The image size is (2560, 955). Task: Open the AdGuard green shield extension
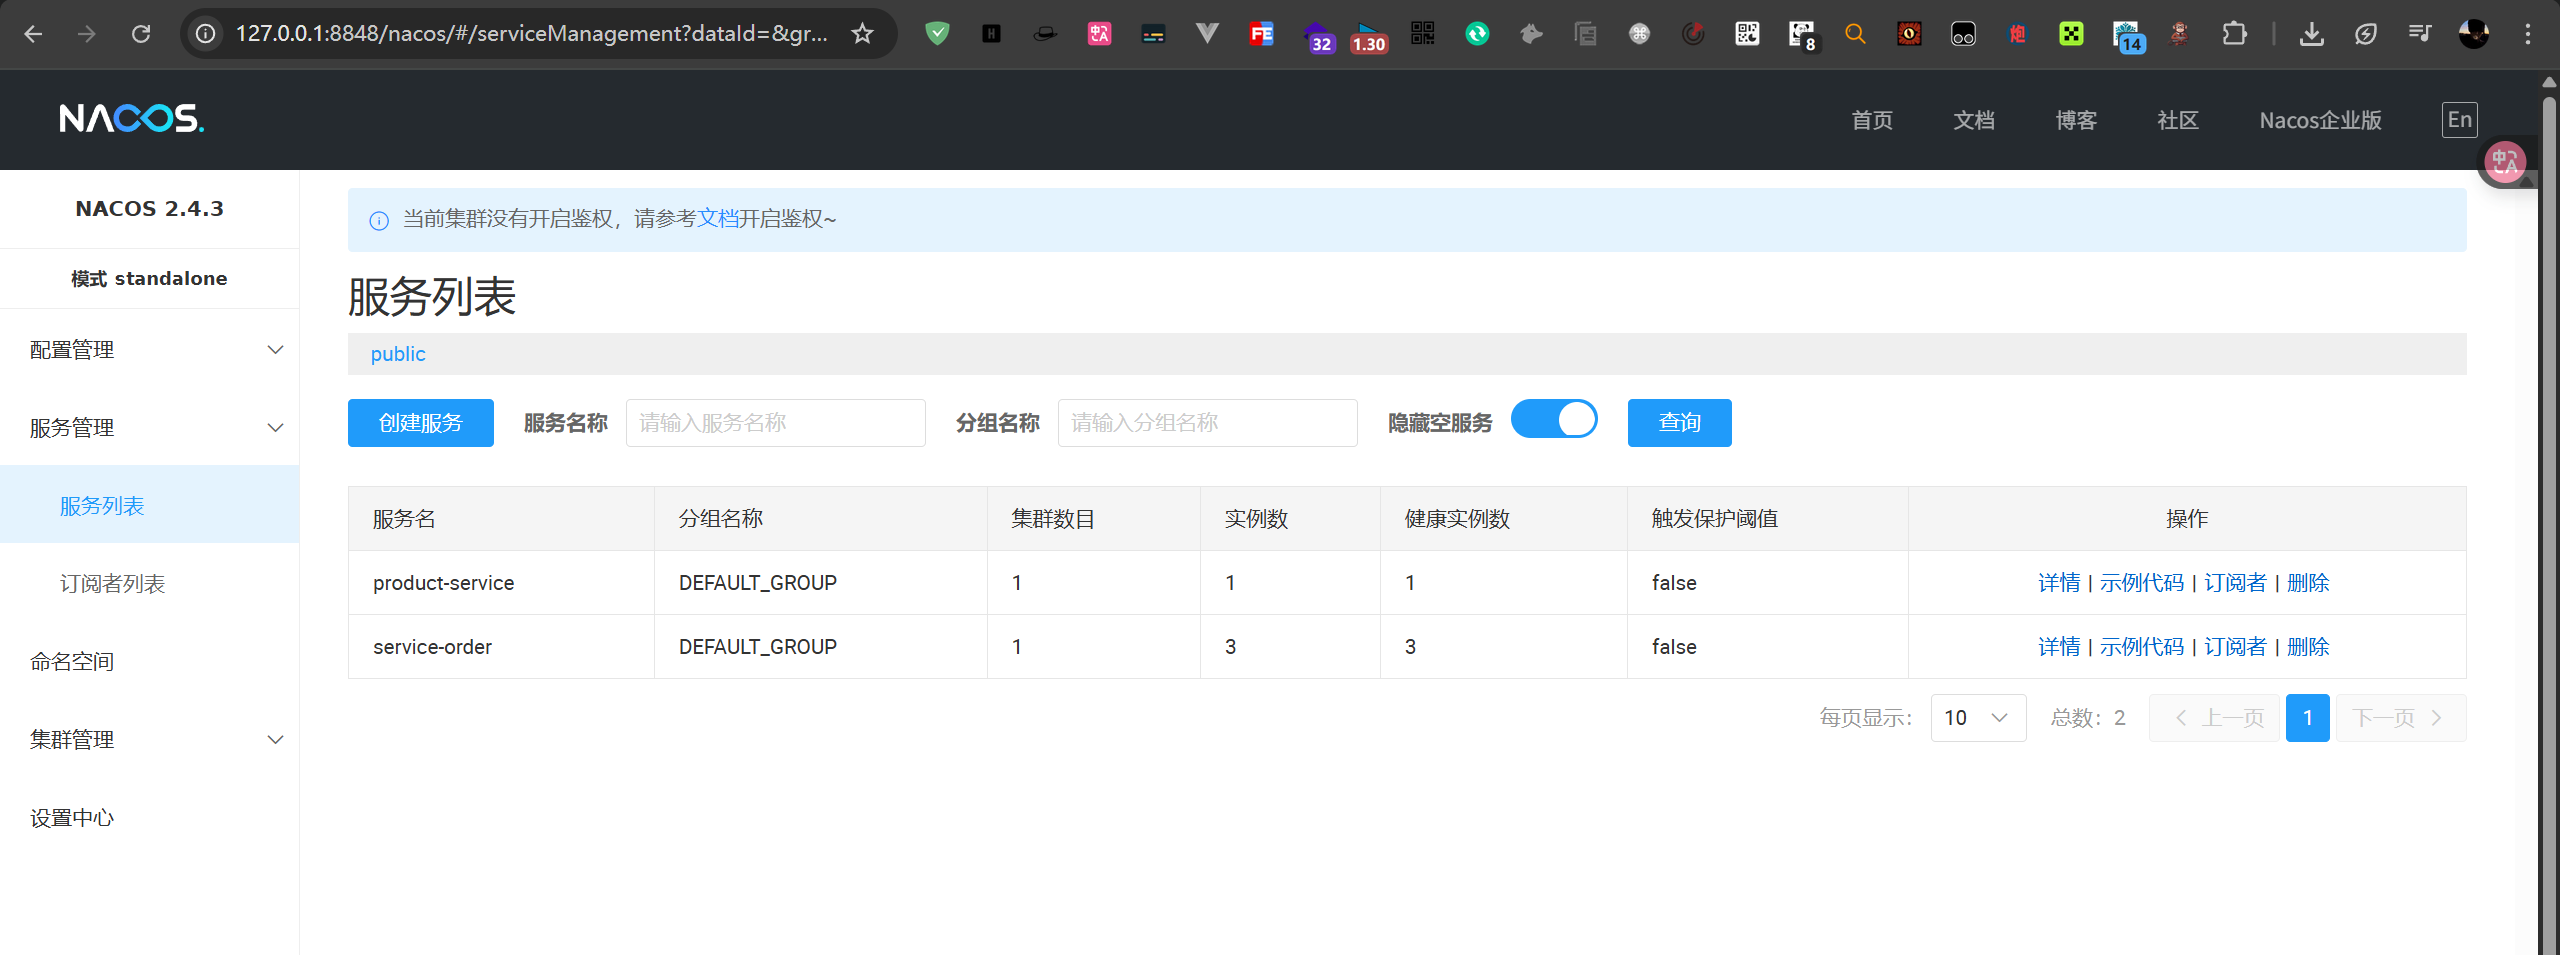click(937, 34)
